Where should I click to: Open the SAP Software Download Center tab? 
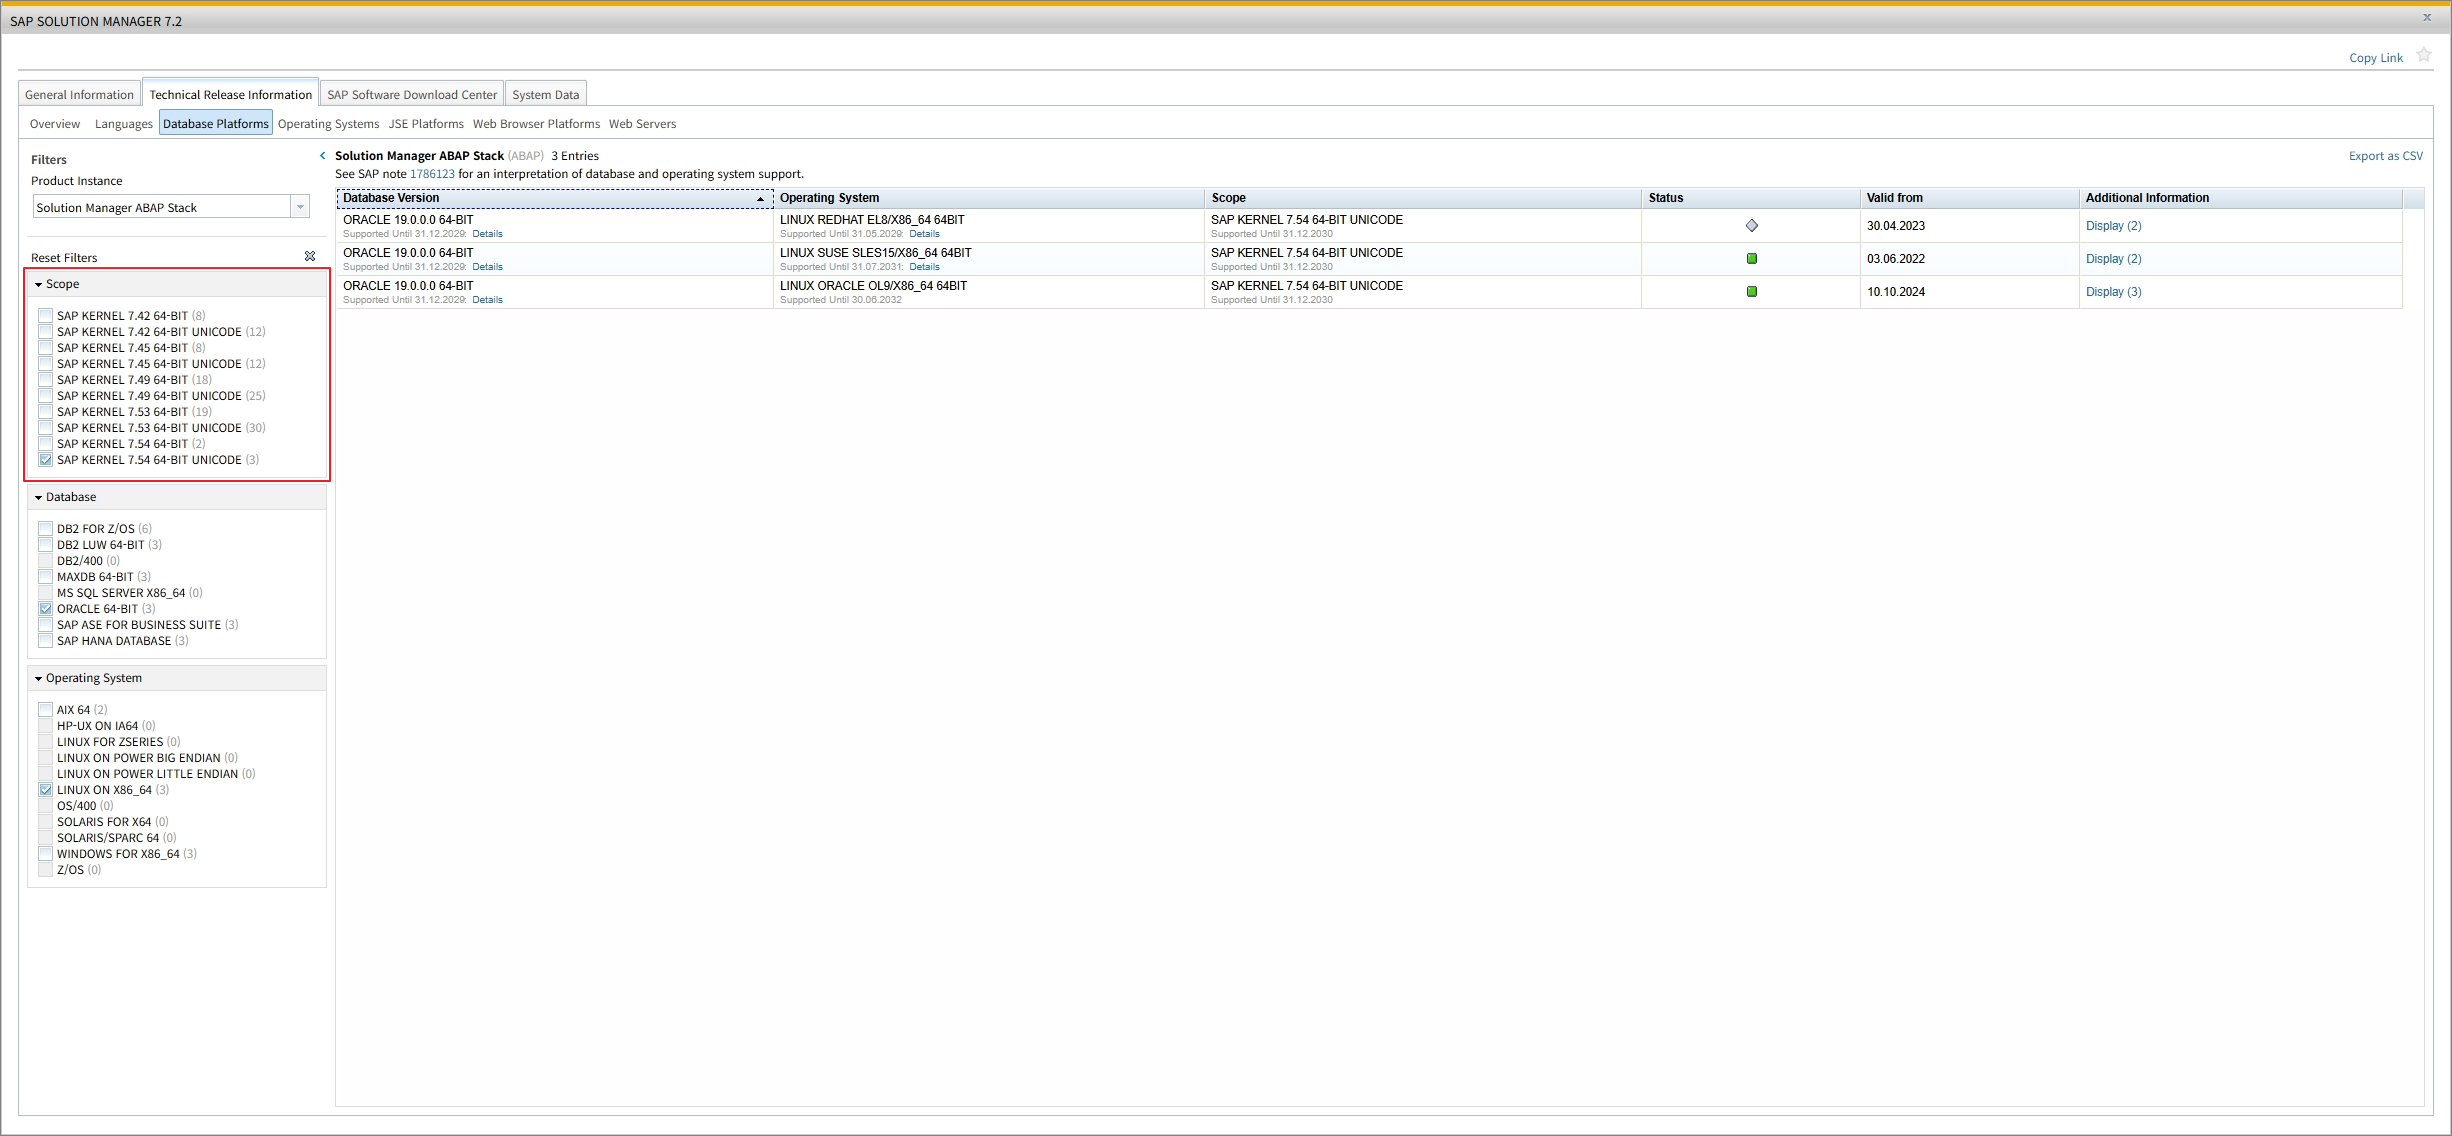[x=412, y=94]
